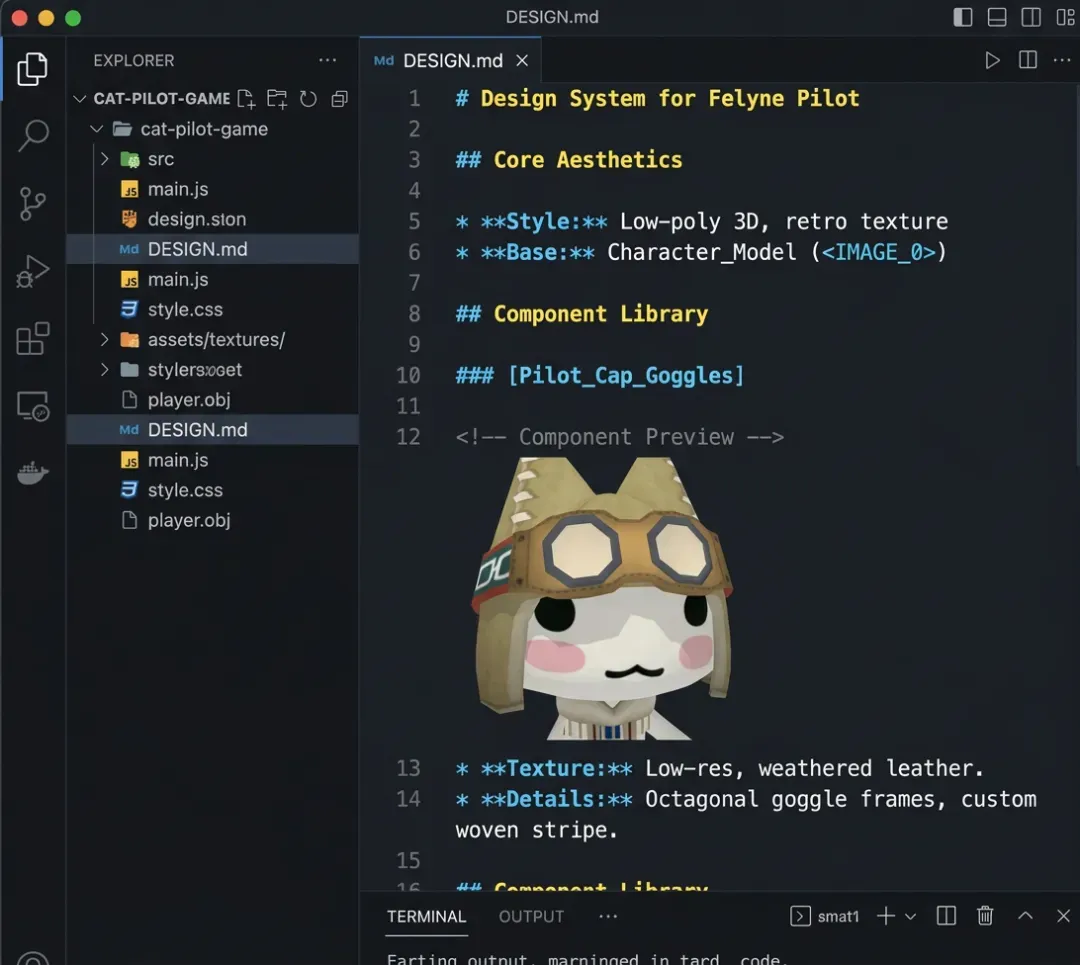The width and height of the screenshot is (1080, 965).
Task: Click line number 14 in the gutter
Action: tap(408, 799)
